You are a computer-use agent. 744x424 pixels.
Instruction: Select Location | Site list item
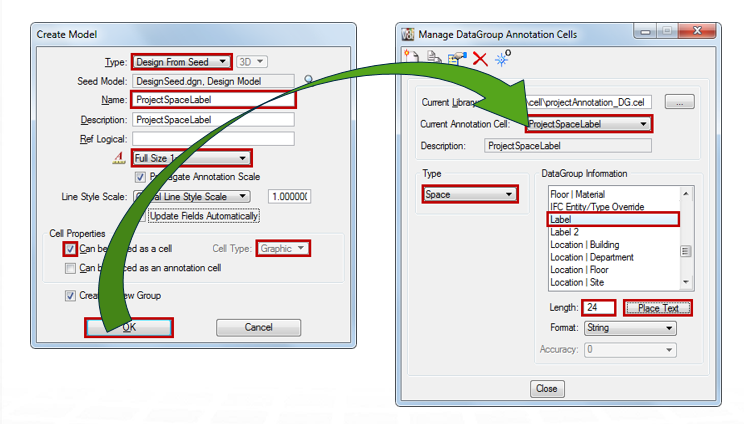coord(614,282)
